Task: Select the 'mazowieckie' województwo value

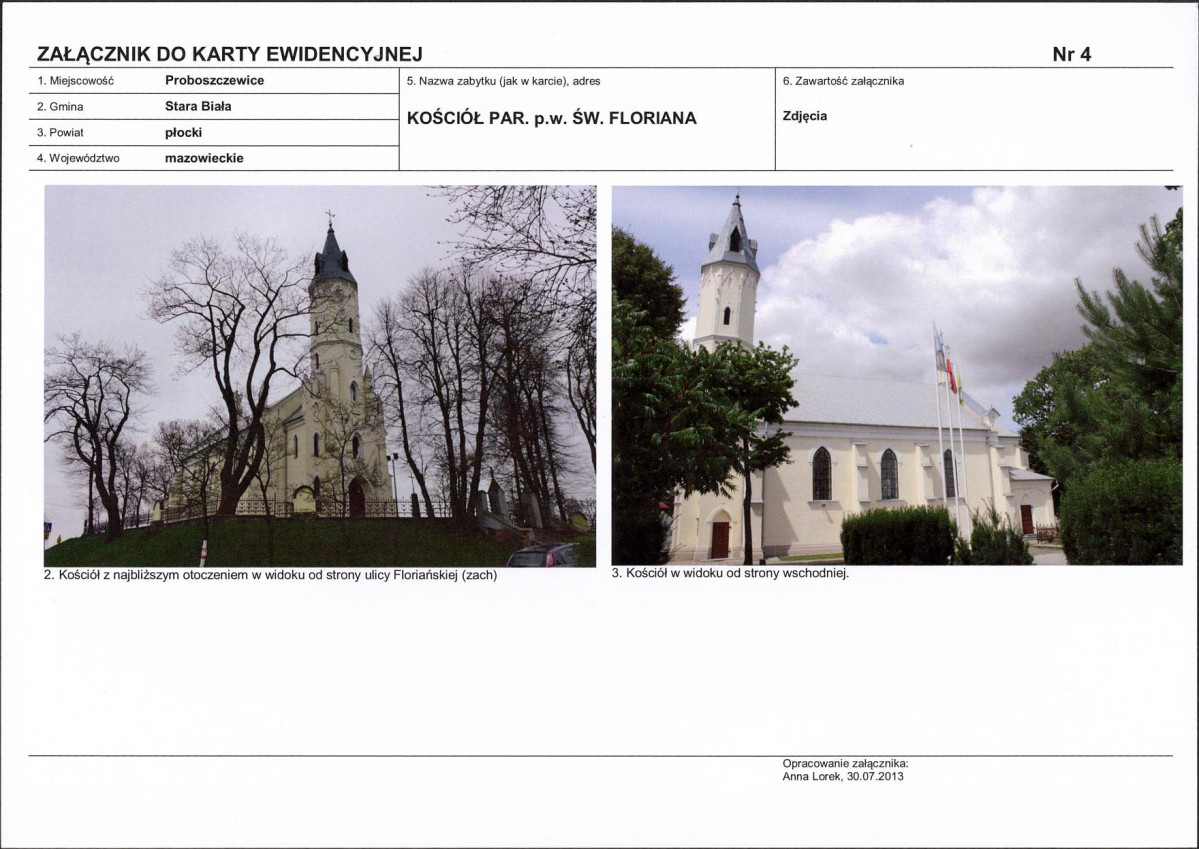Action: (204, 158)
